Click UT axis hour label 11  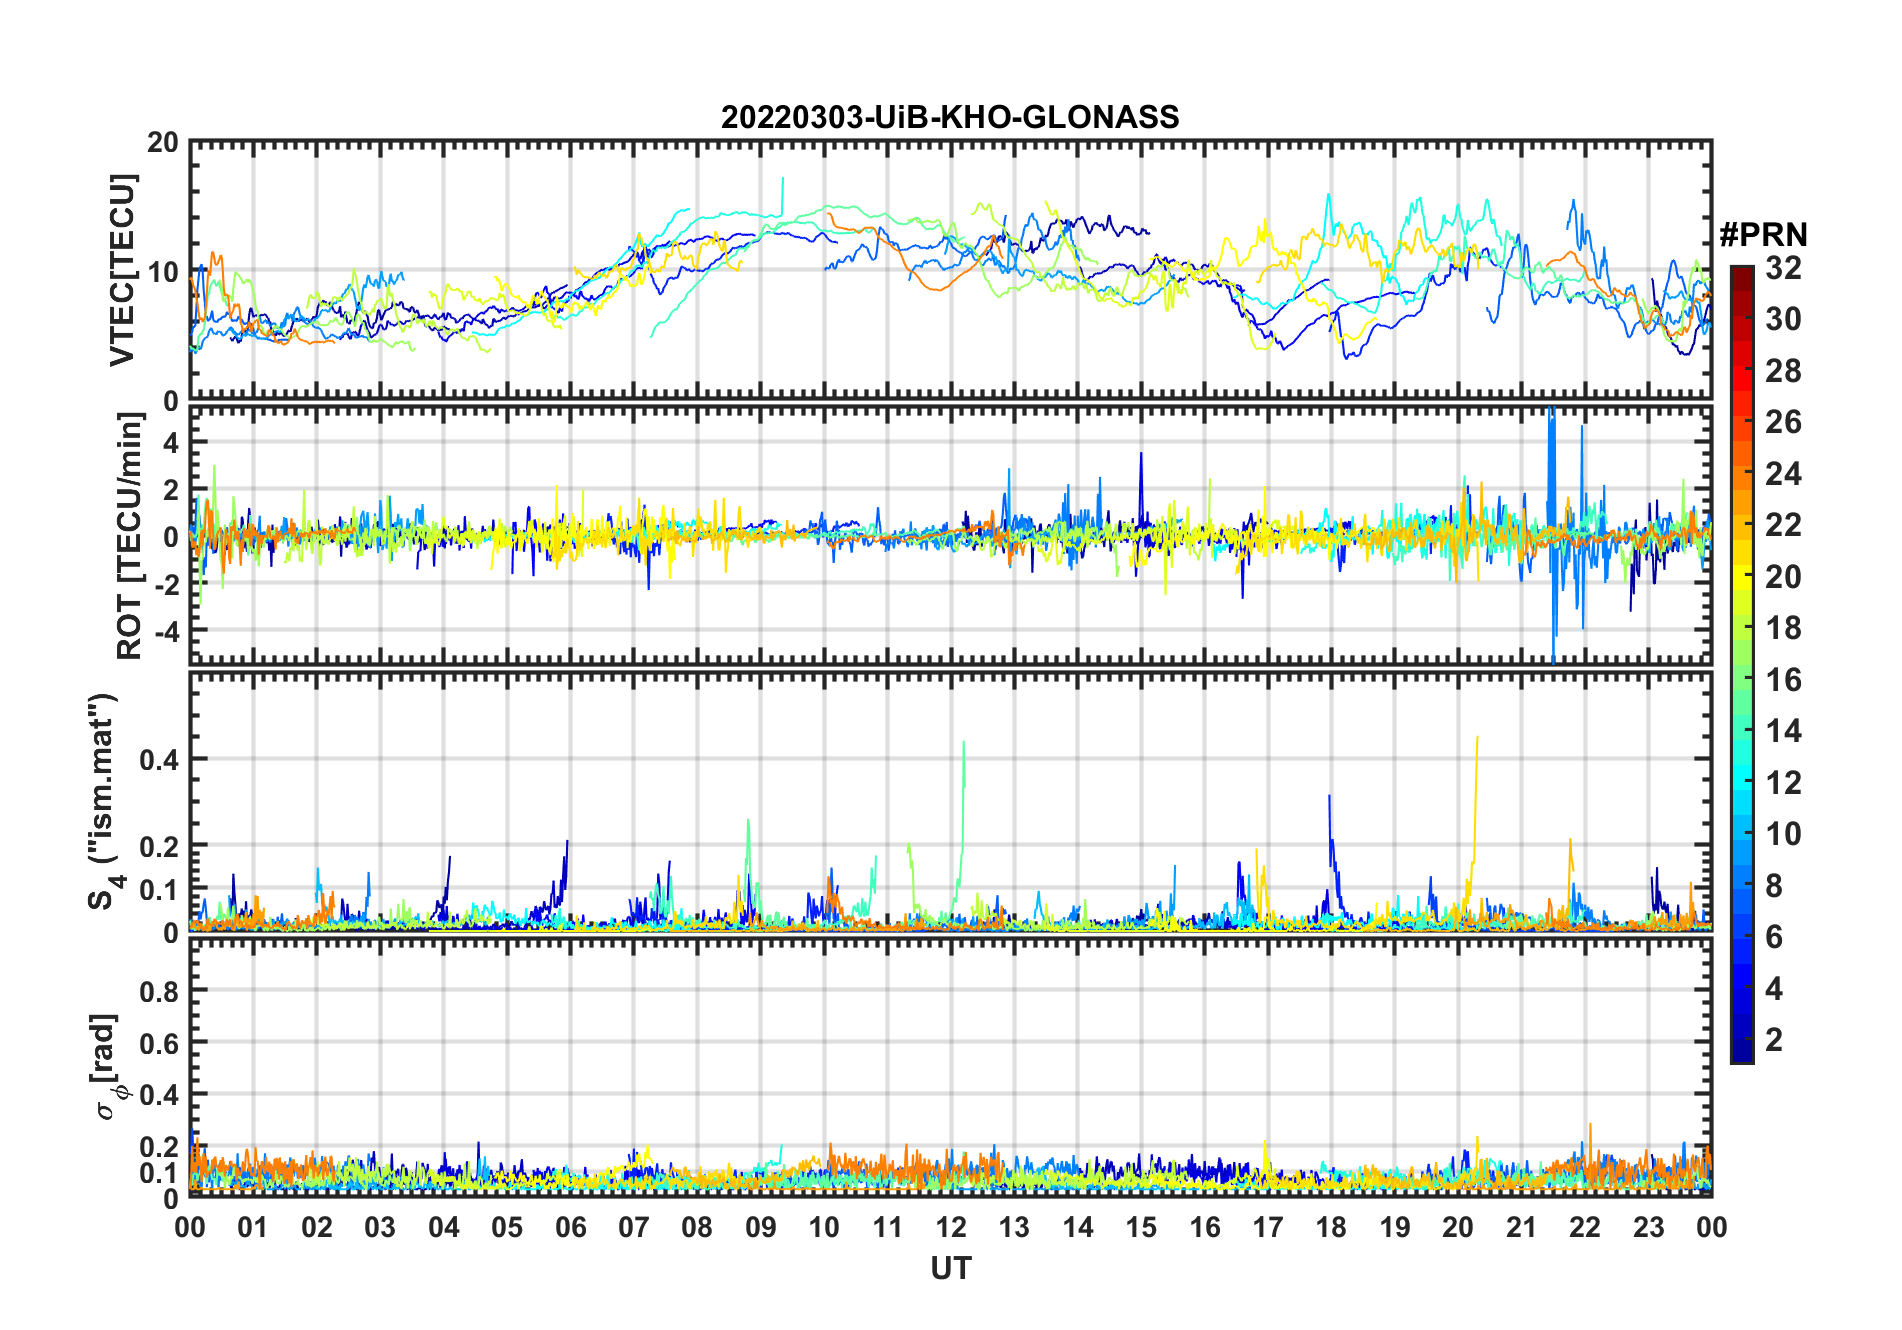(888, 1227)
